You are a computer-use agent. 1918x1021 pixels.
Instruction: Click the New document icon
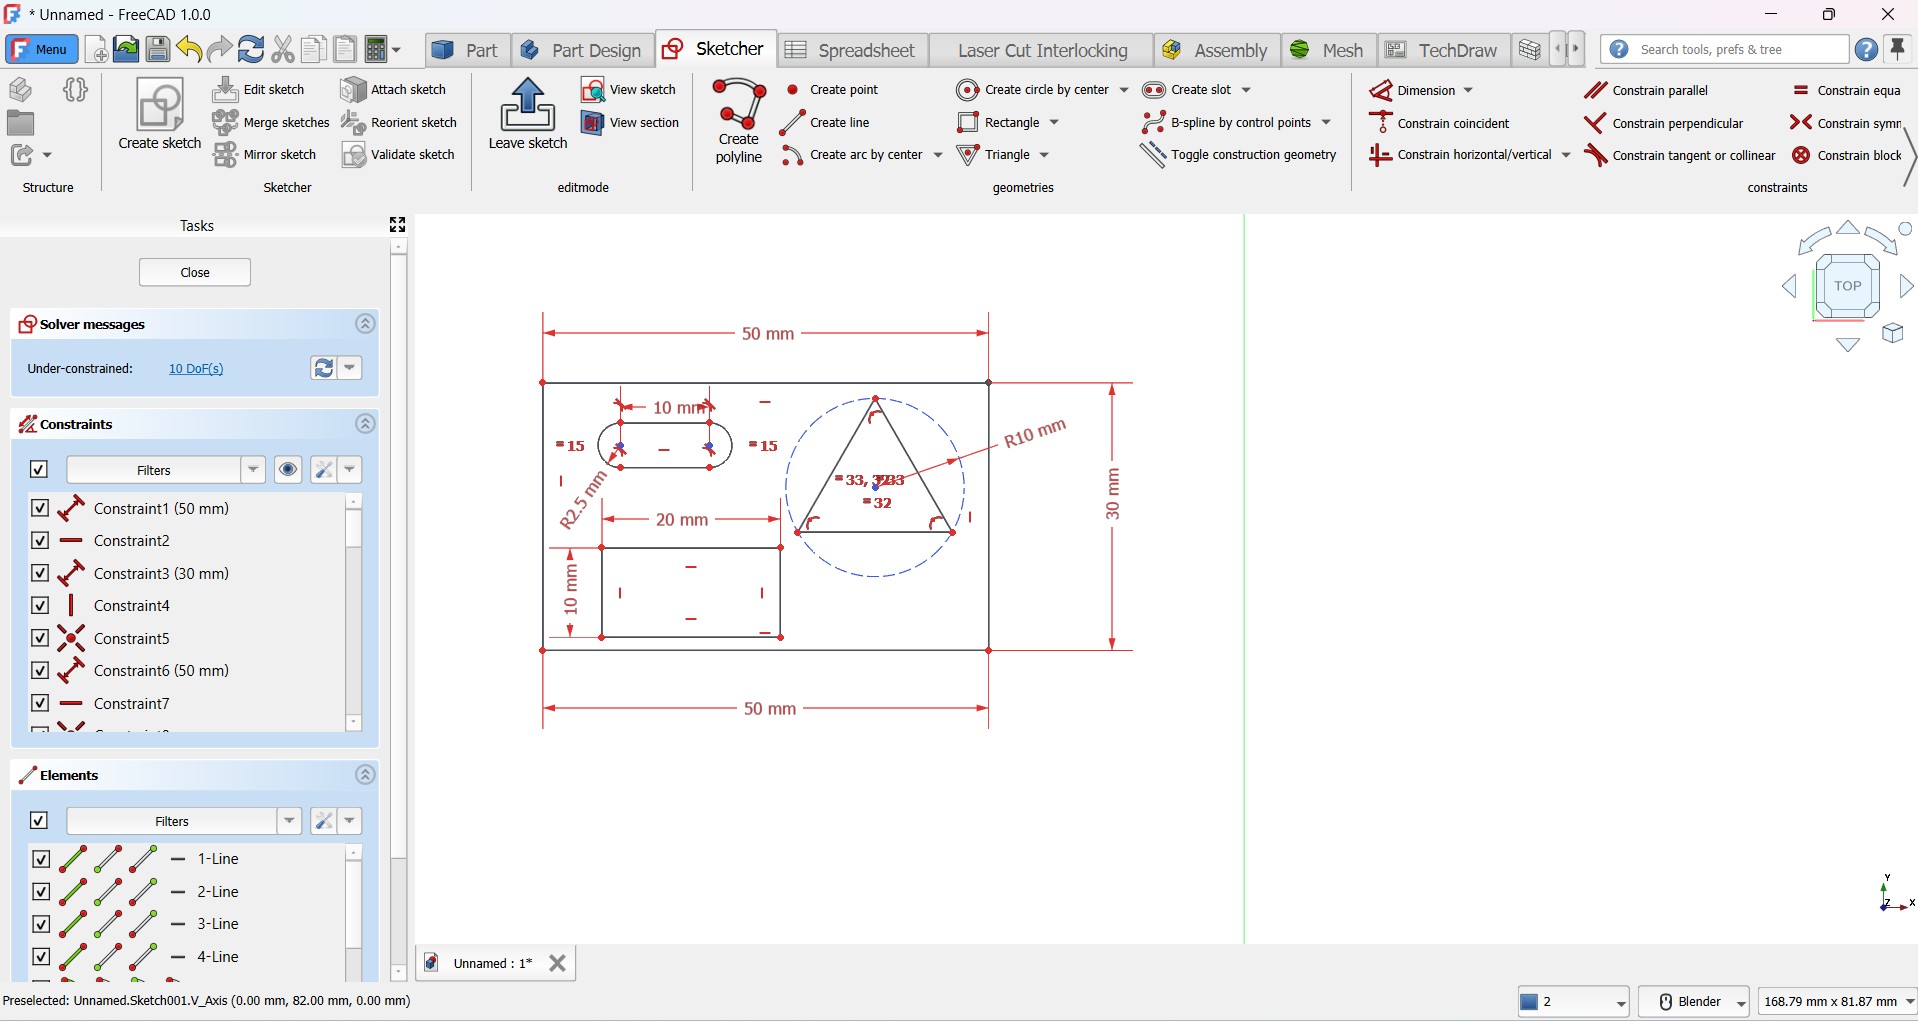tap(96, 49)
